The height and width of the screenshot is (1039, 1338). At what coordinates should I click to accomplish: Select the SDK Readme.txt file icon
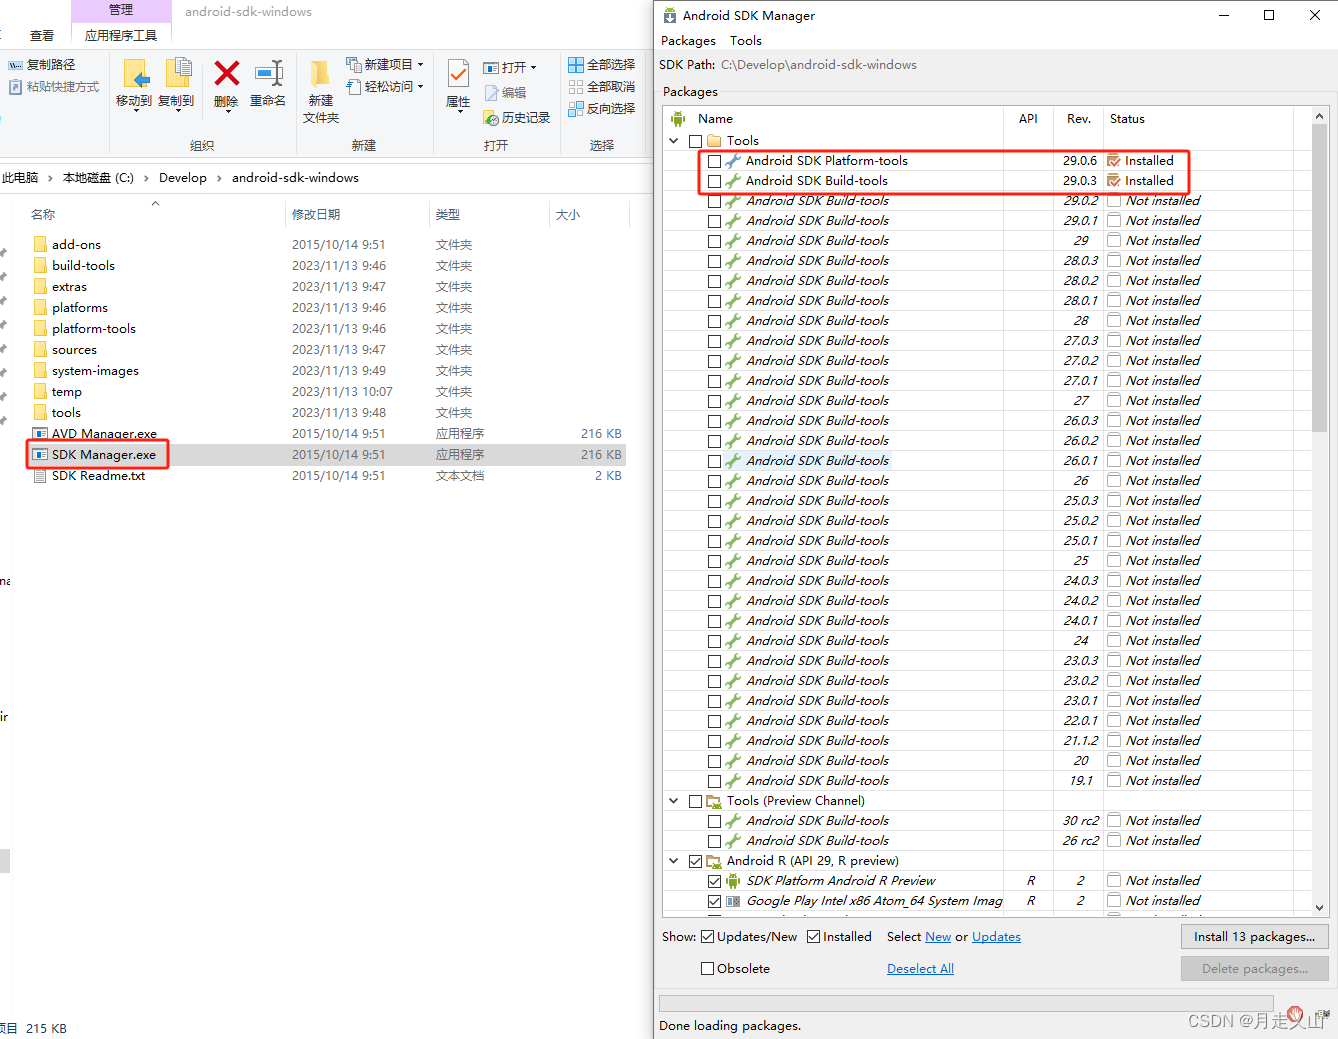tap(40, 476)
